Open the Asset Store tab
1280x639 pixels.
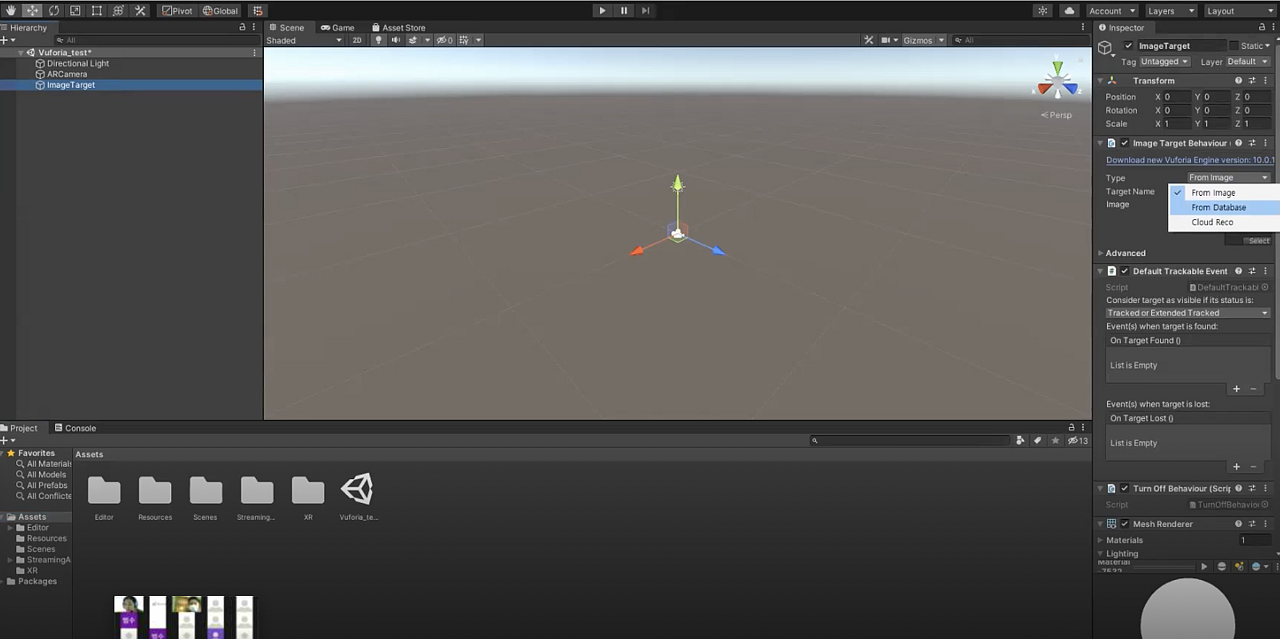point(398,28)
